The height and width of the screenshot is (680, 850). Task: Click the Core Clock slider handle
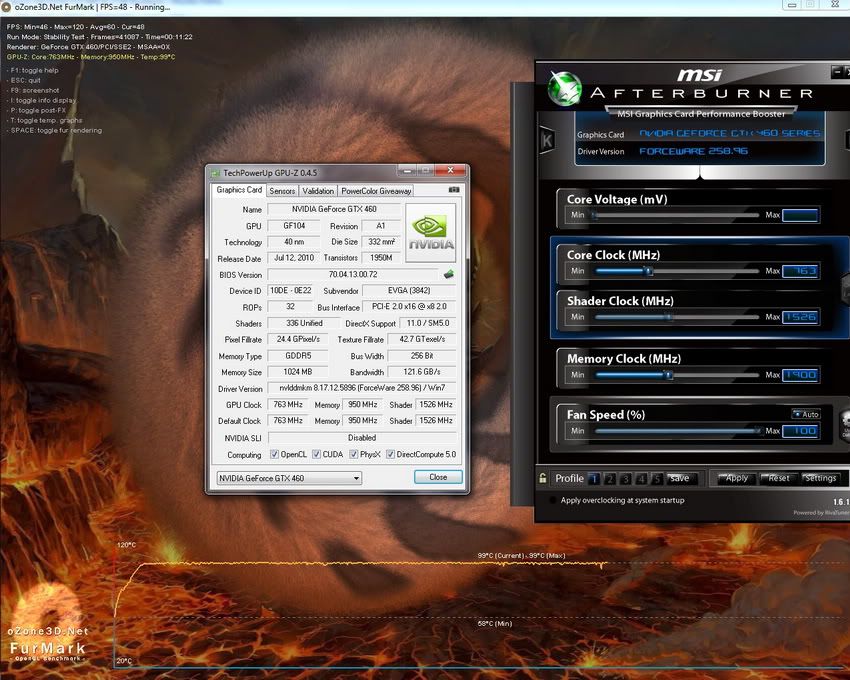[x=648, y=271]
